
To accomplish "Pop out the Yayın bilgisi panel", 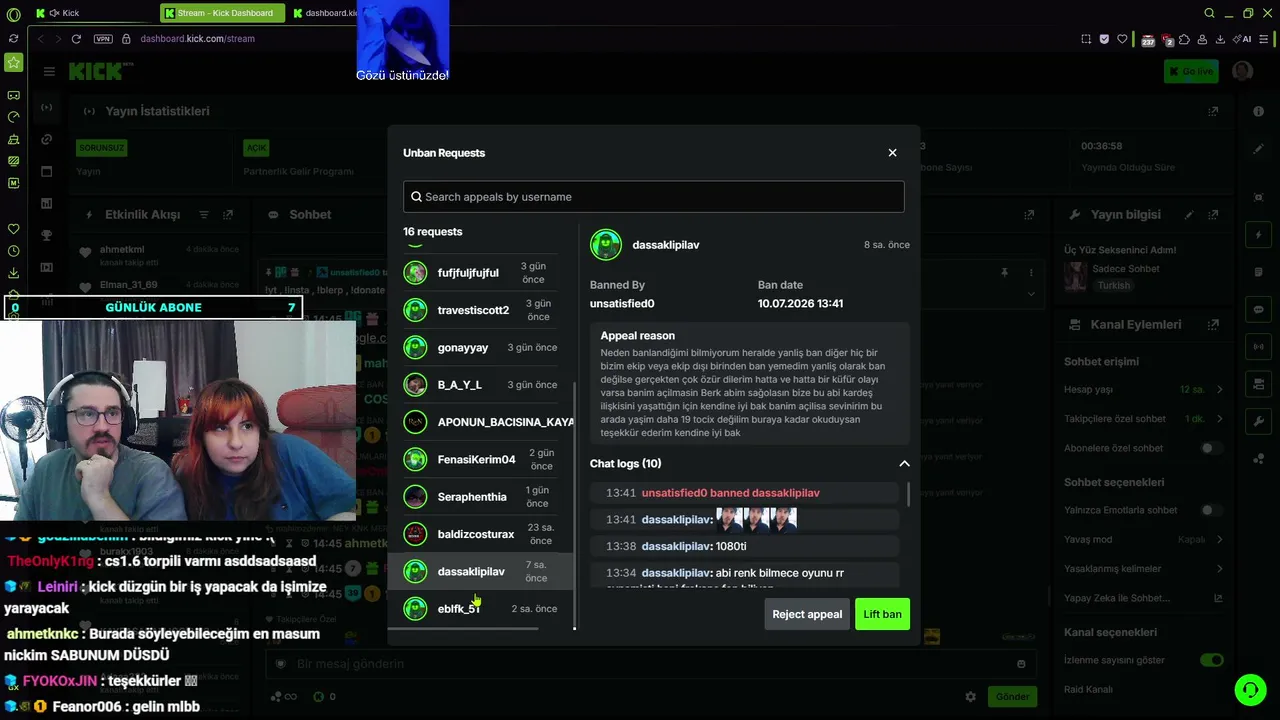I will tap(1213, 214).
